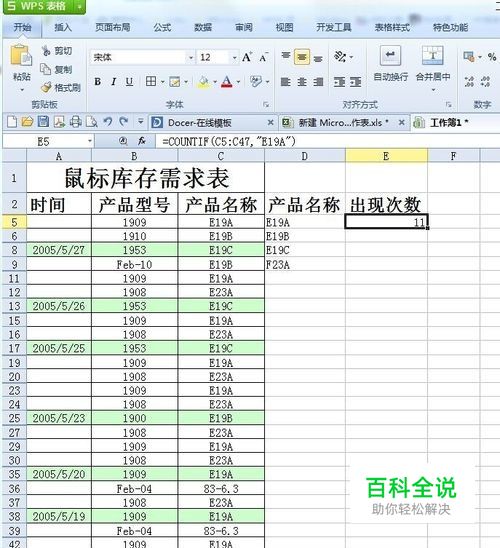Click the new document icon

point(12,122)
